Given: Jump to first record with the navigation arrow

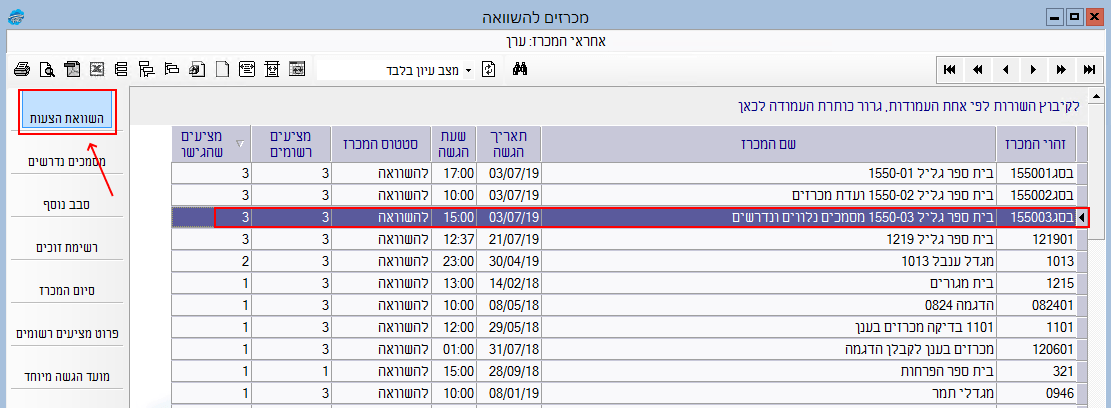Looking at the screenshot, I should (x=949, y=69).
